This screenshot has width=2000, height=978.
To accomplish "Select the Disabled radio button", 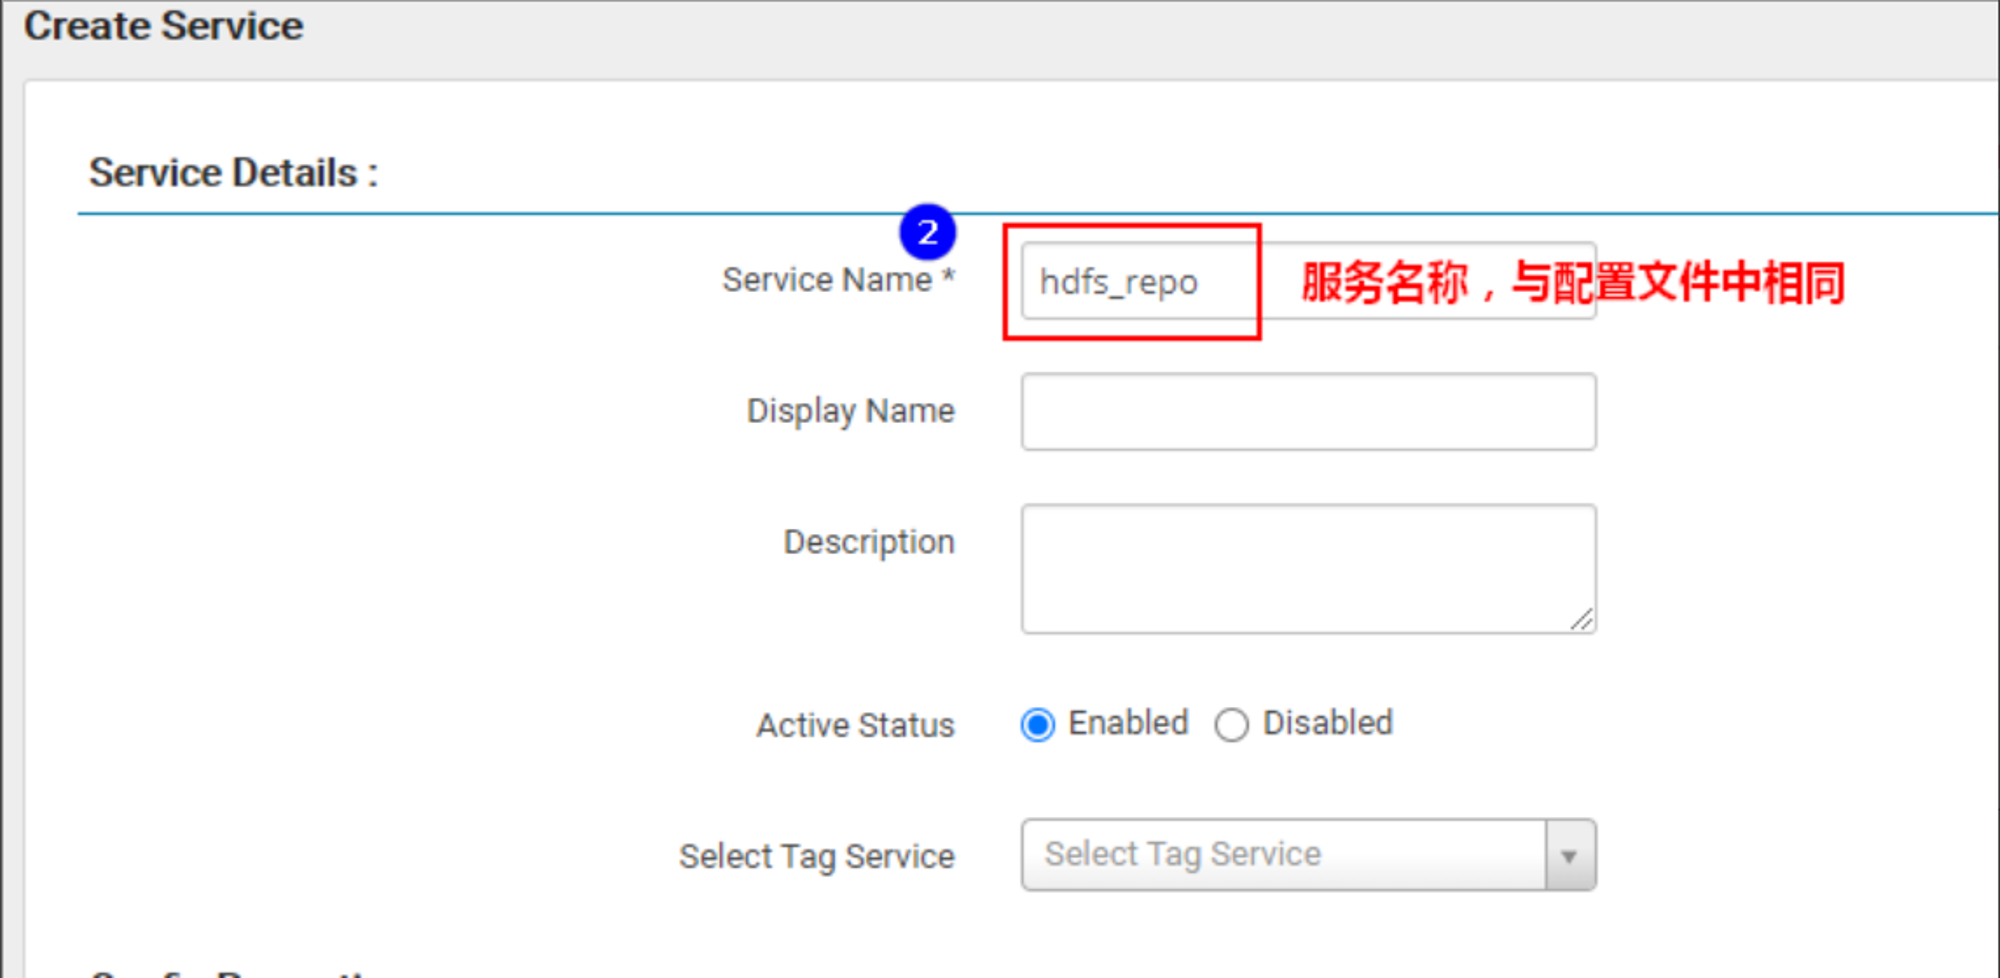I will (1231, 724).
